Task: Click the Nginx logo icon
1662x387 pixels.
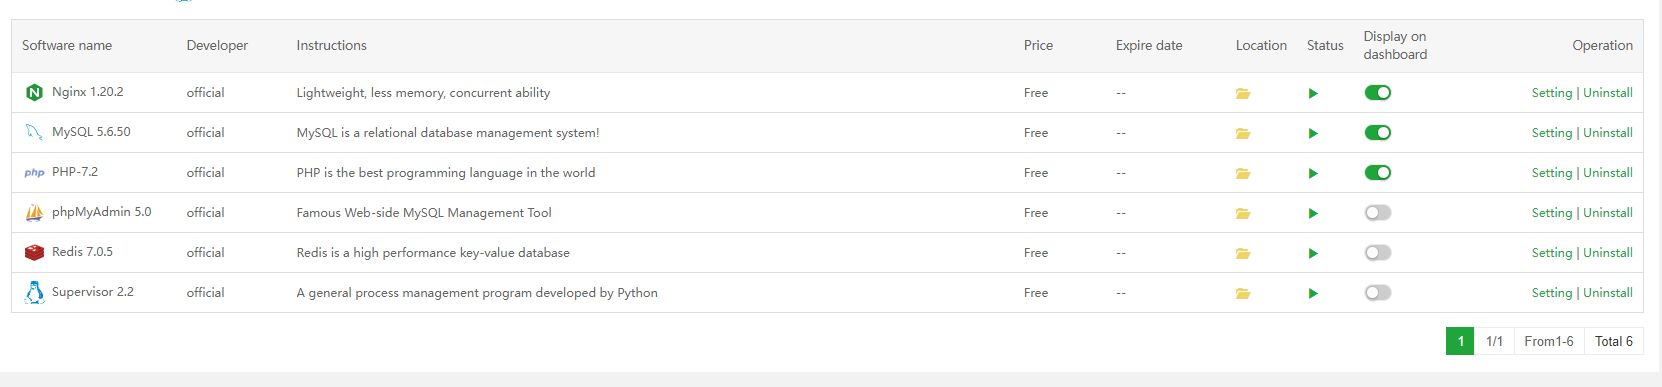Action: tap(34, 92)
